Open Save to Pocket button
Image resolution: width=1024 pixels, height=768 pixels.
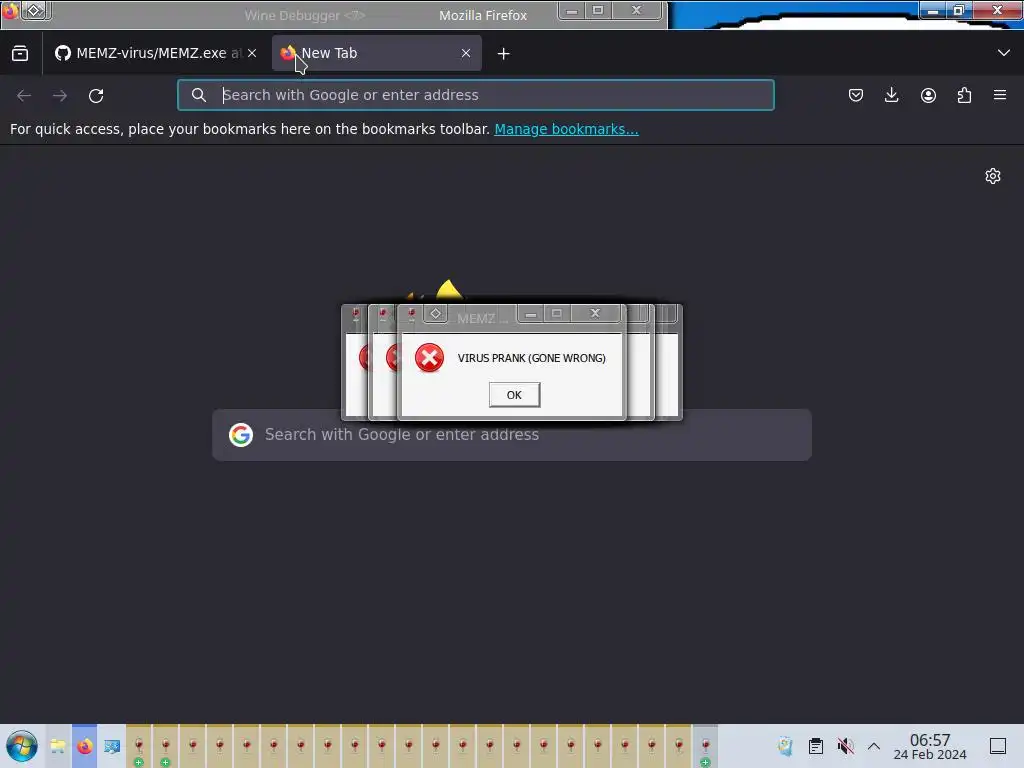856,95
